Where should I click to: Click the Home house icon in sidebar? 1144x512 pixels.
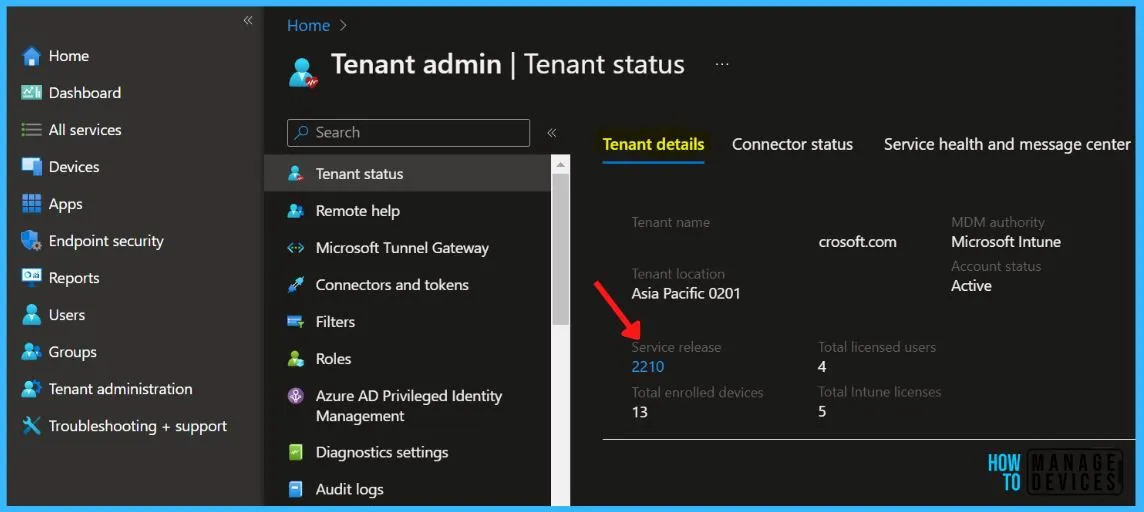click(x=31, y=56)
